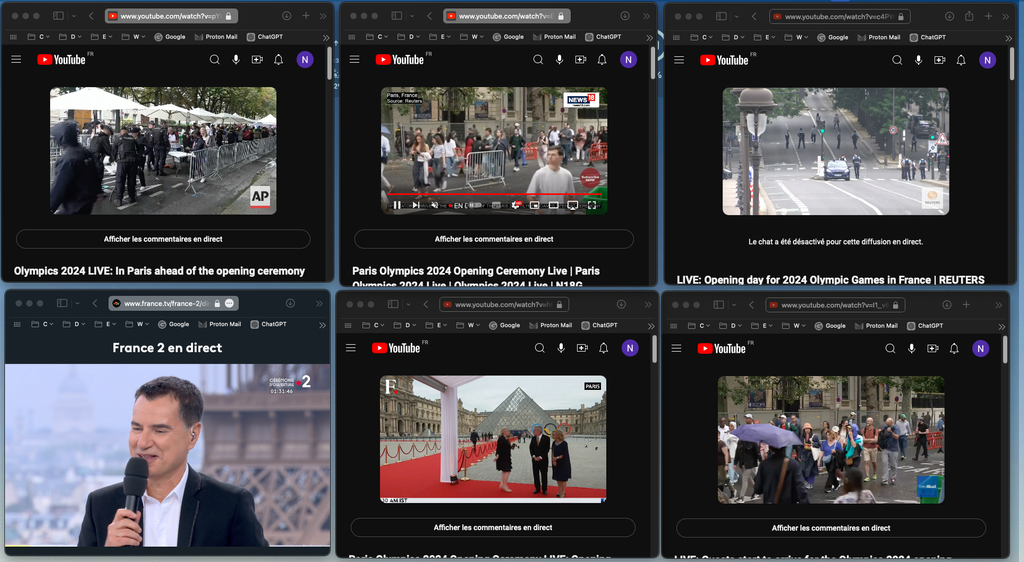Enter fullscreen on the News18 video player
Screen dimensions: 1024x562
[592, 205]
